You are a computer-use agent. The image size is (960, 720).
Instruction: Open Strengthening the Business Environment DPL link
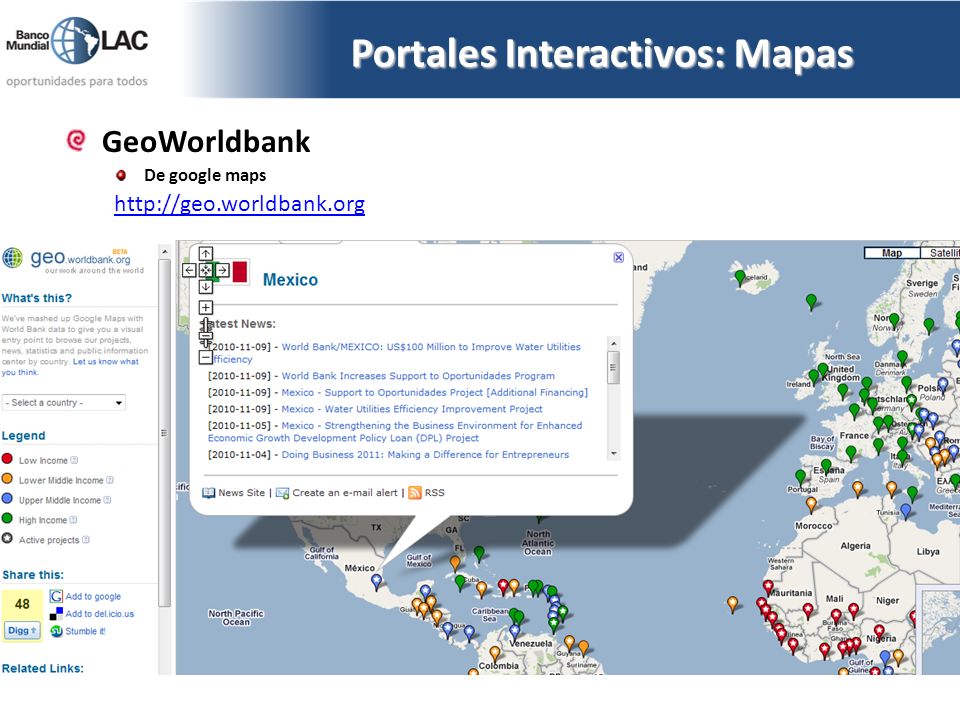(x=395, y=432)
